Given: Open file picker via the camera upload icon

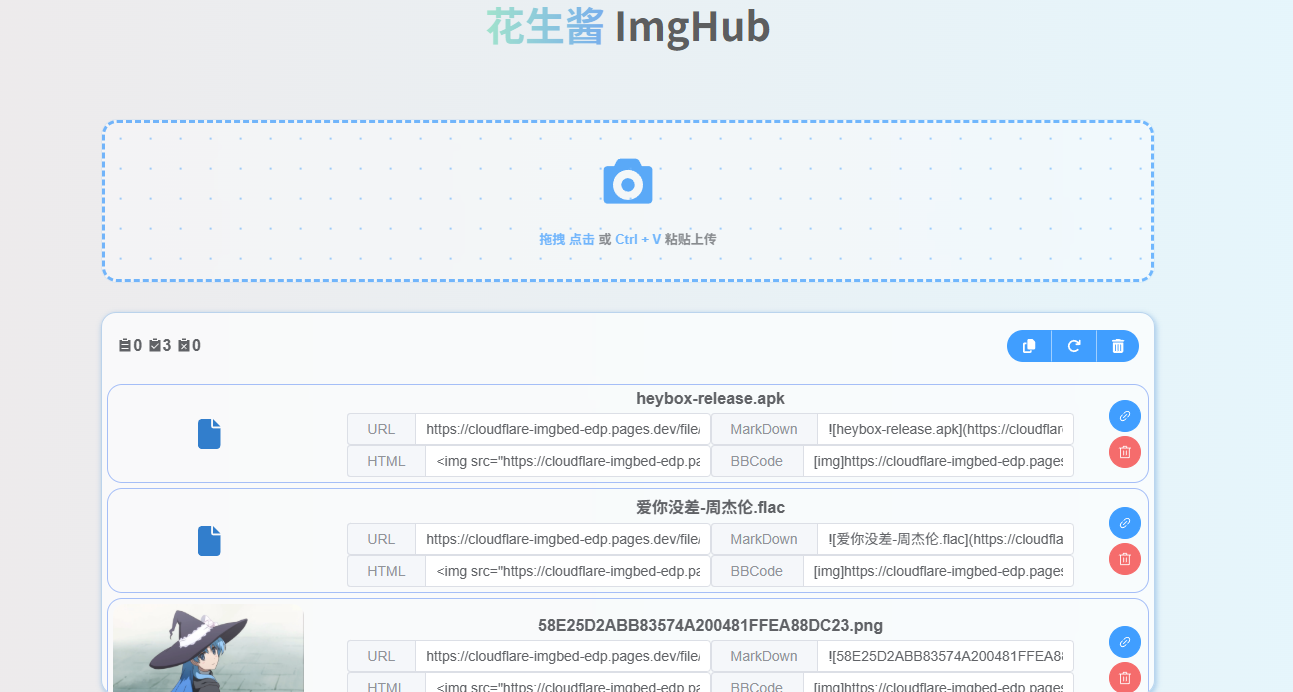Looking at the screenshot, I should coord(627,181).
